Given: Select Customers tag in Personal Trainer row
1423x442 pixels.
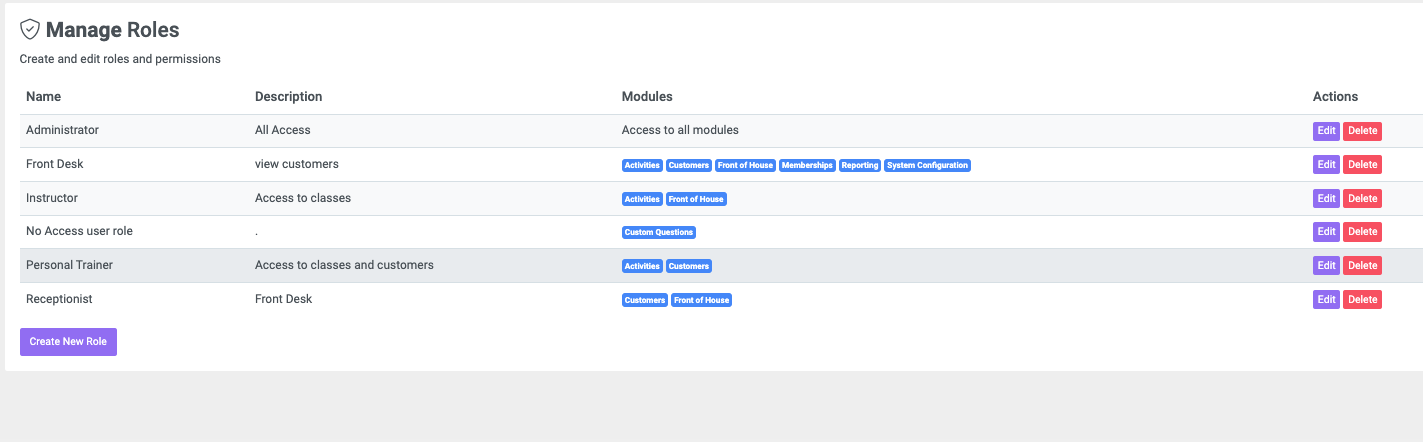Looking at the screenshot, I should [x=688, y=266].
